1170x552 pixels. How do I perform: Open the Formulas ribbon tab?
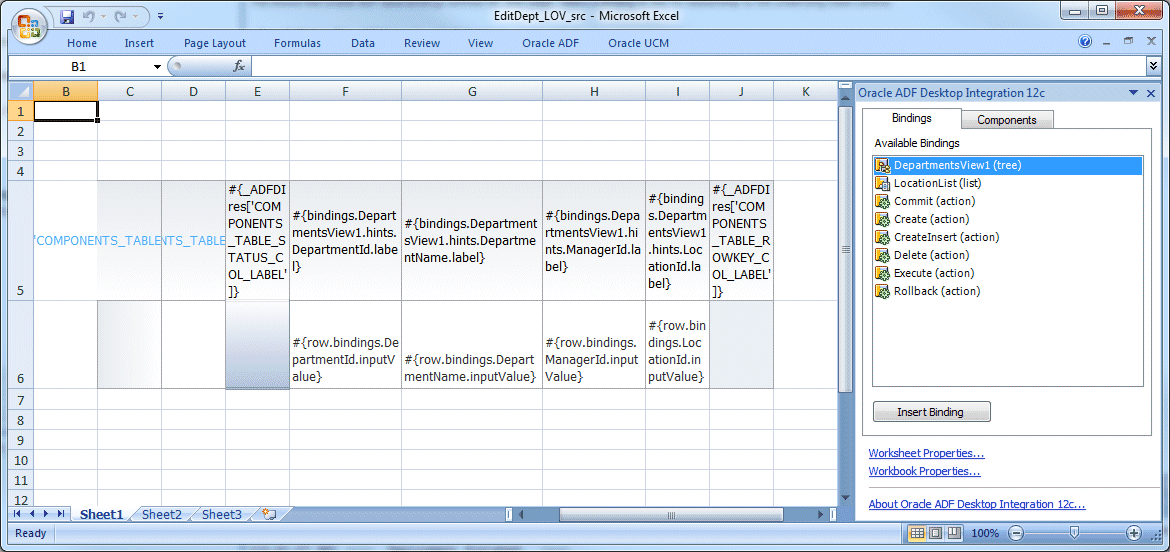[297, 43]
